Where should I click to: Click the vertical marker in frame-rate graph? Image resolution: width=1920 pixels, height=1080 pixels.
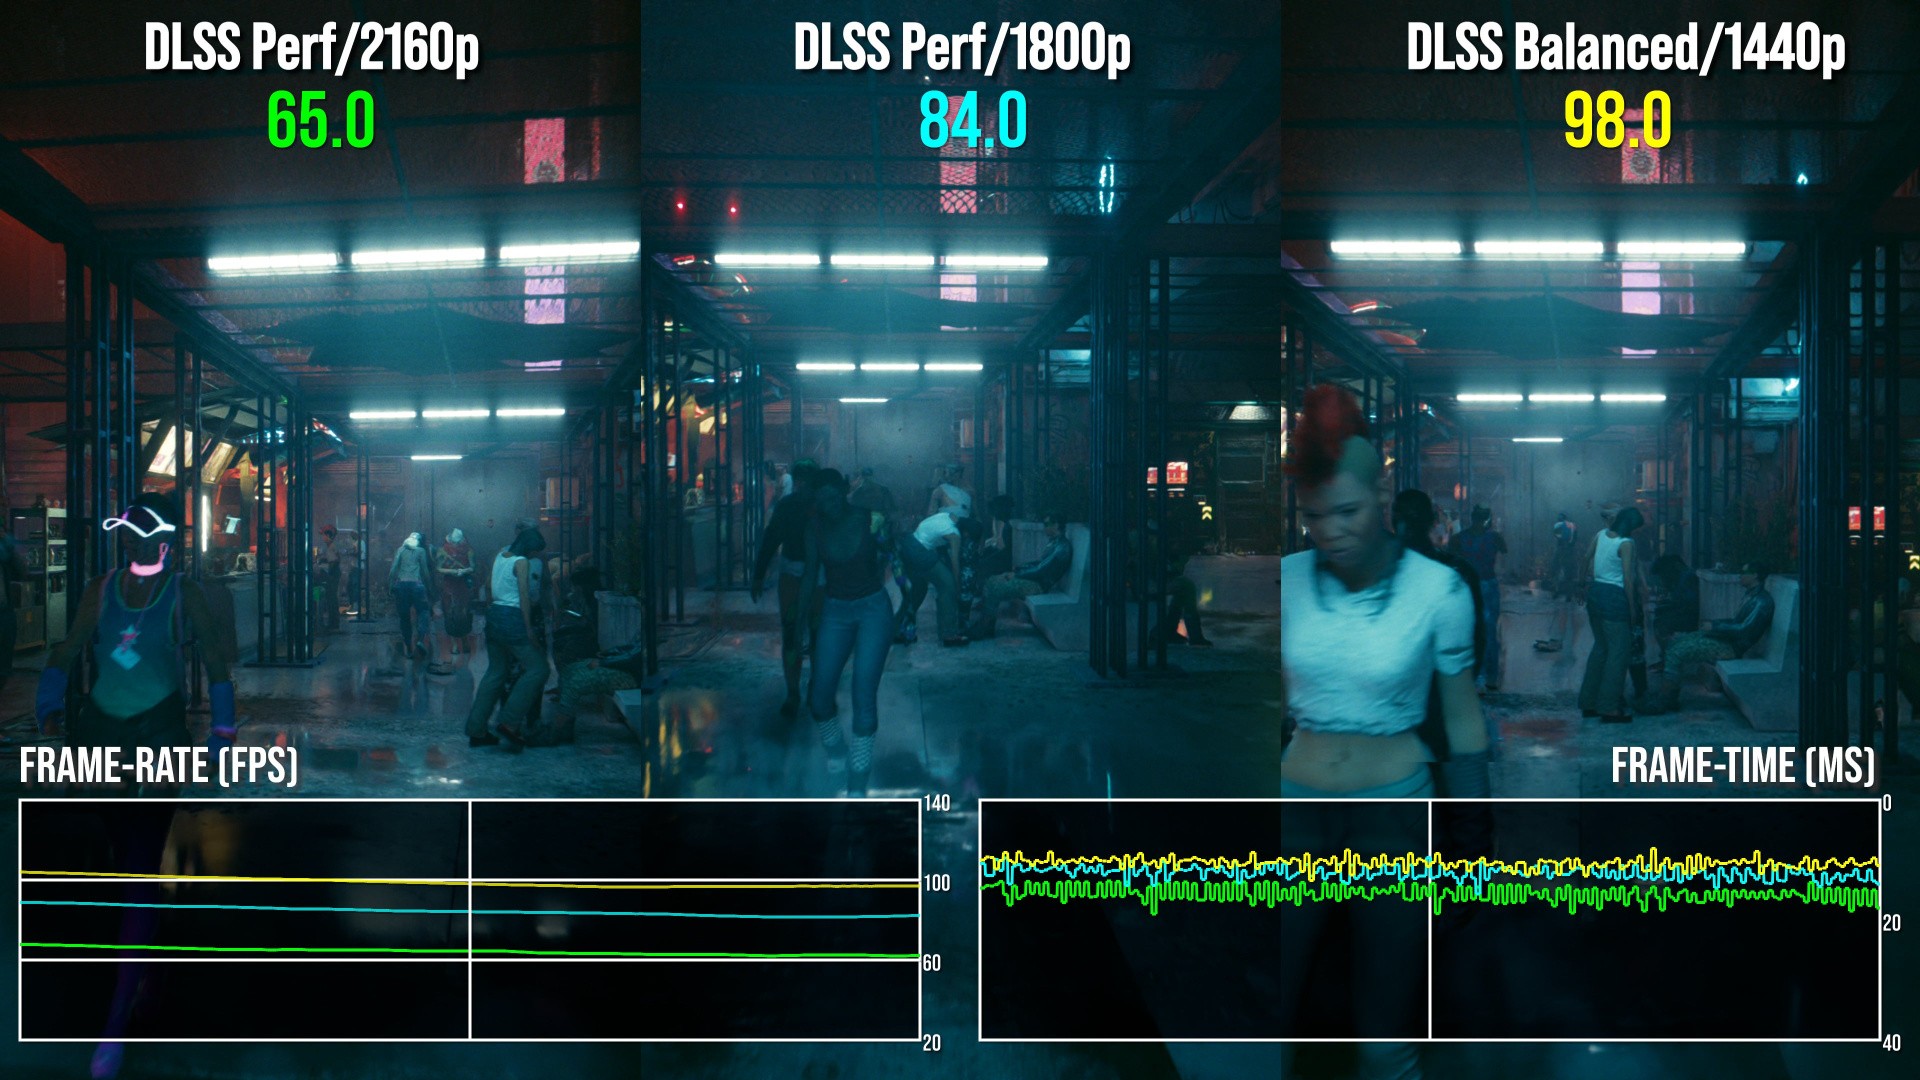(x=470, y=1000)
